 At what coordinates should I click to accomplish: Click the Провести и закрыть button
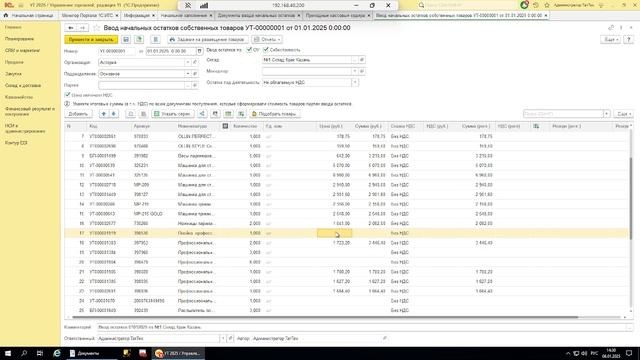coord(91,40)
